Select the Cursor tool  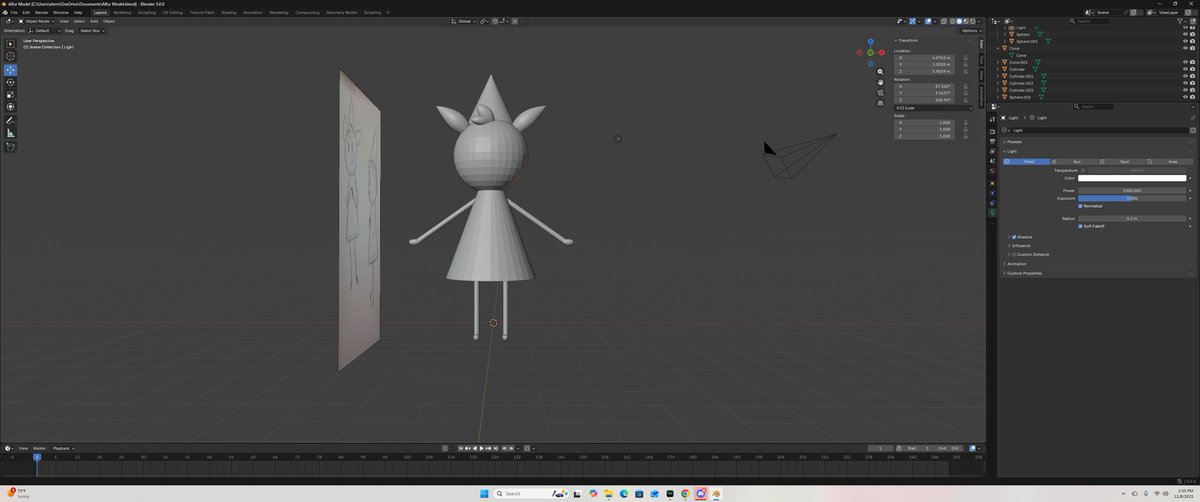(11, 56)
